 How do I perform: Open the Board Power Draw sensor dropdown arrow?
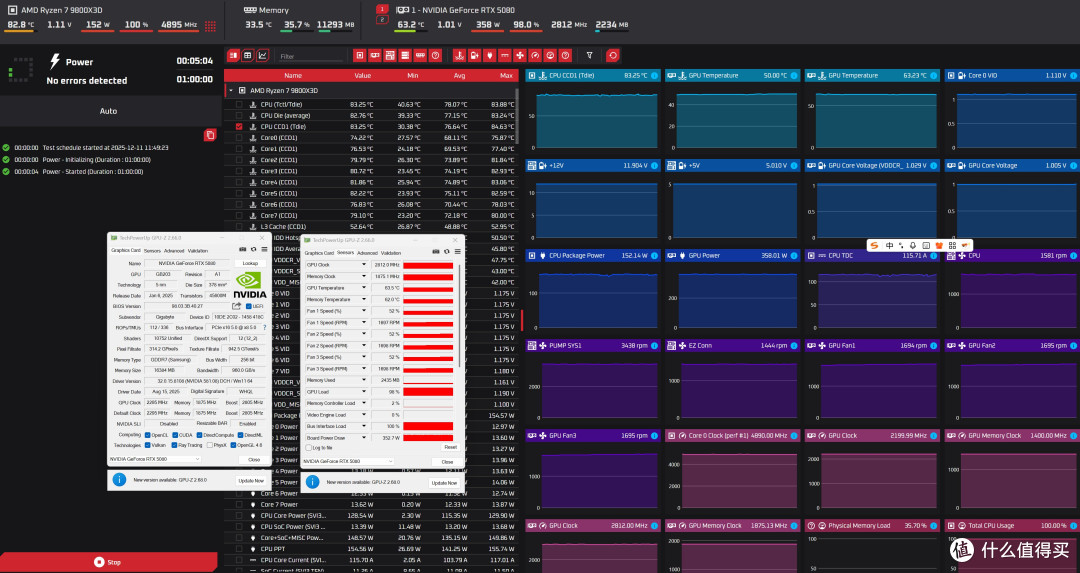(x=364, y=438)
